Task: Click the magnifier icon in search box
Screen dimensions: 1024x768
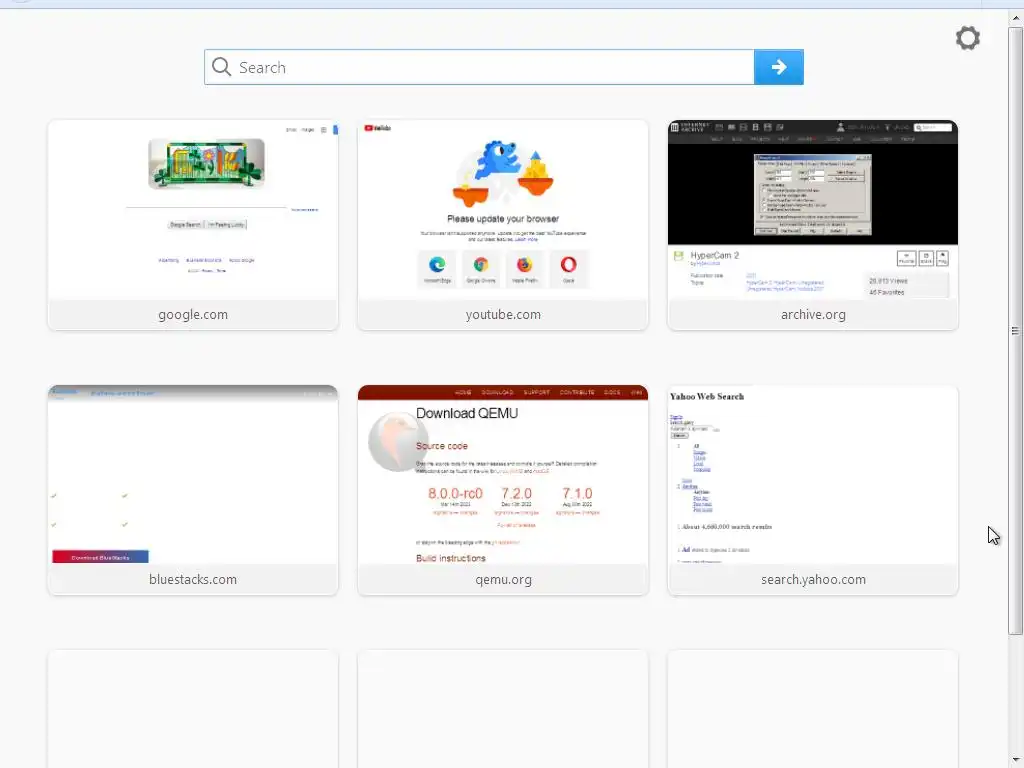Action: click(x=221, y=67)
